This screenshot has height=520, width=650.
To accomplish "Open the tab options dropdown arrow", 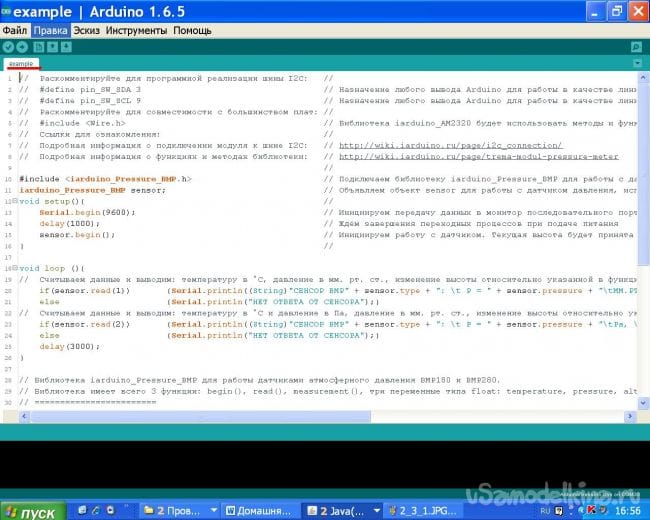I will 639,63.
